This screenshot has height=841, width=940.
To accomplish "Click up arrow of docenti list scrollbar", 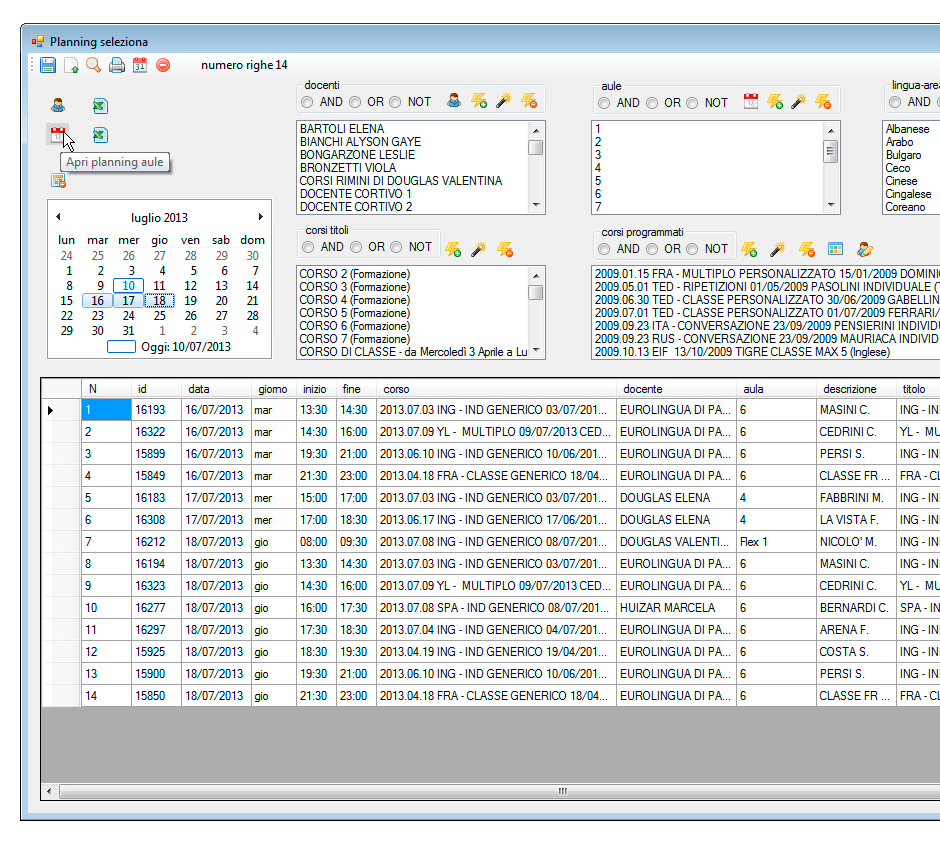I will [x=536, y=130].
